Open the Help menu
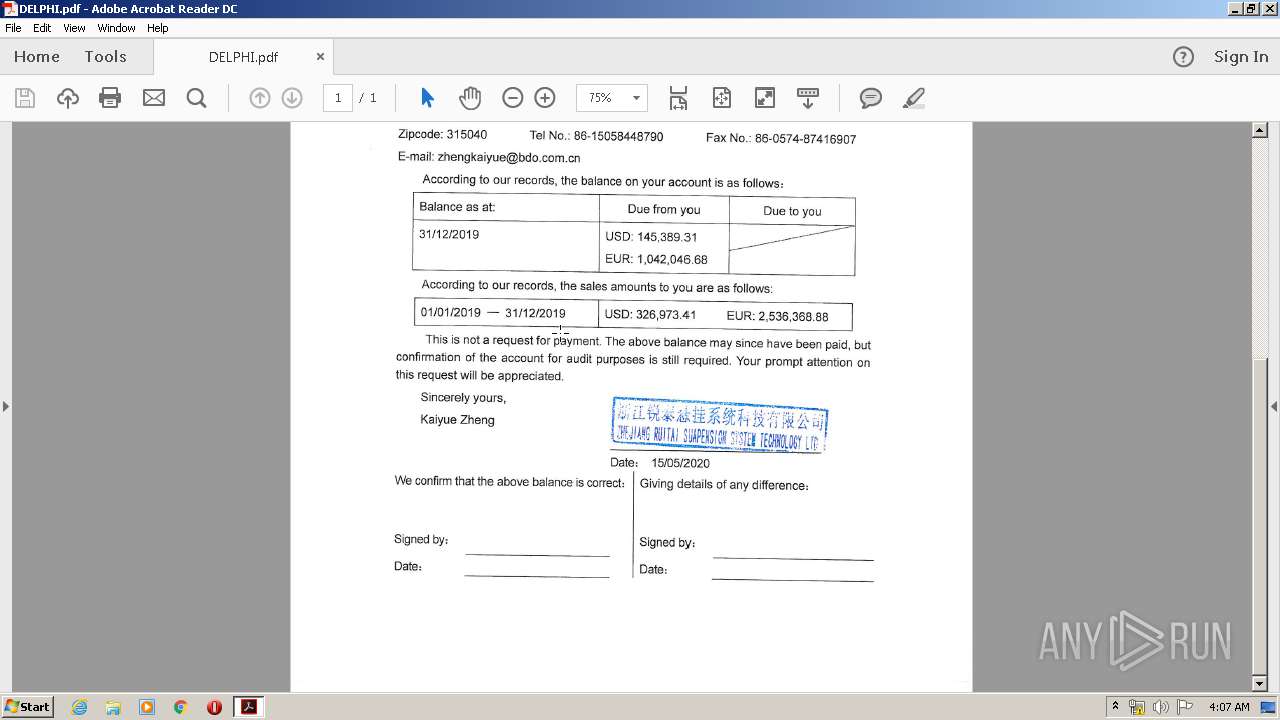1280x720 pixels. [x=158, y=28]
